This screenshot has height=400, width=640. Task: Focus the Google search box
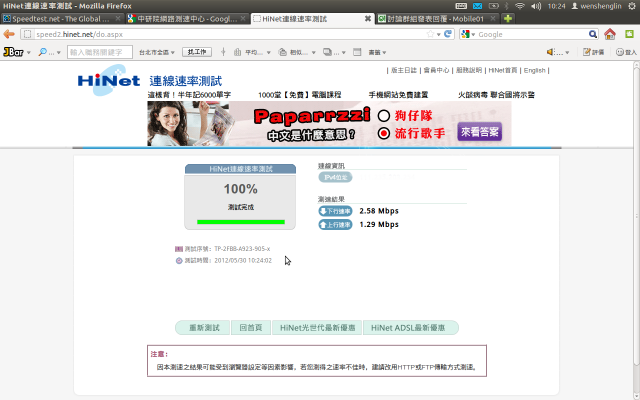[x=531, y=34]
